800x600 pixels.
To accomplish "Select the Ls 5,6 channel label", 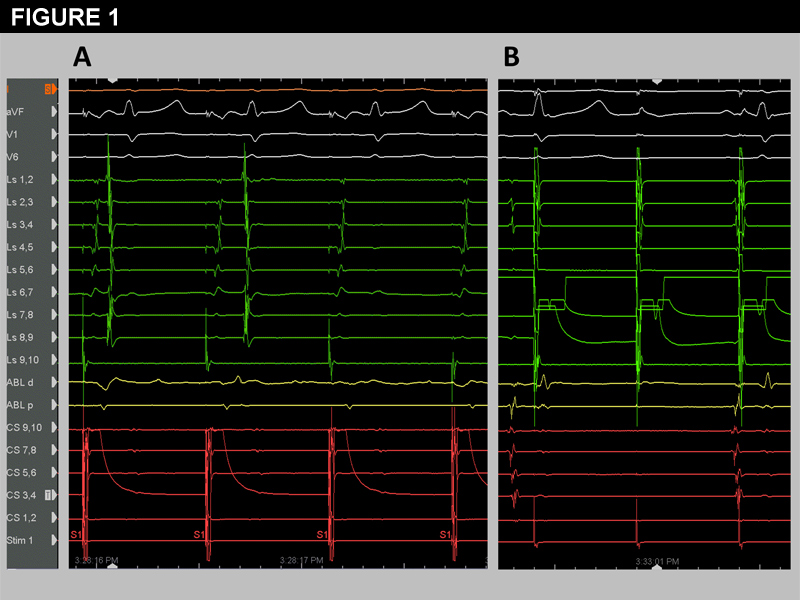I will tap(20, 270).
